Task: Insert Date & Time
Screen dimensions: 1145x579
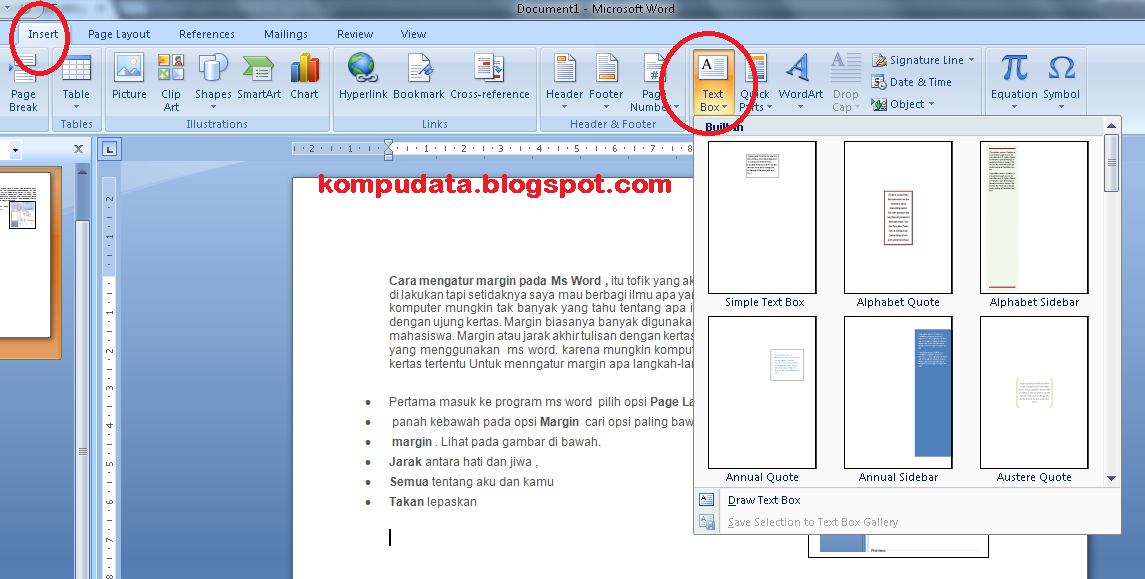Action: point(912,82)
